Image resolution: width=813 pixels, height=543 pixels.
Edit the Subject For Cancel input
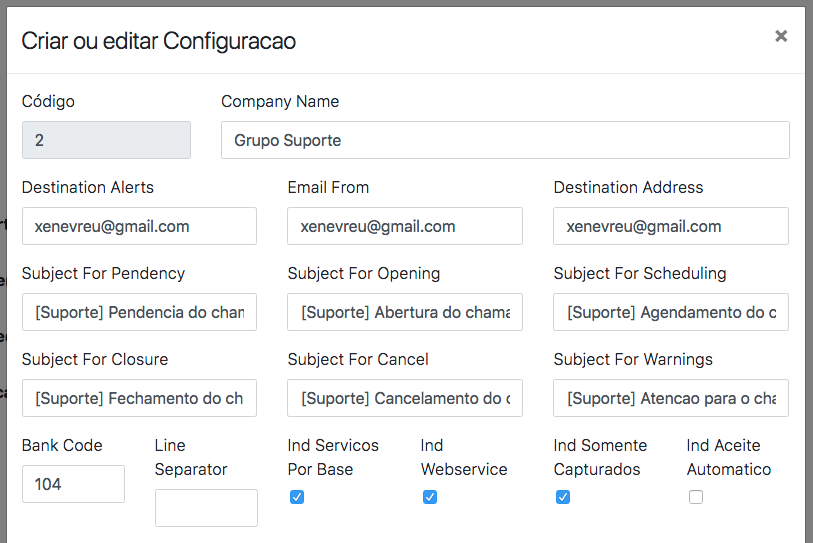click(405, 398)
